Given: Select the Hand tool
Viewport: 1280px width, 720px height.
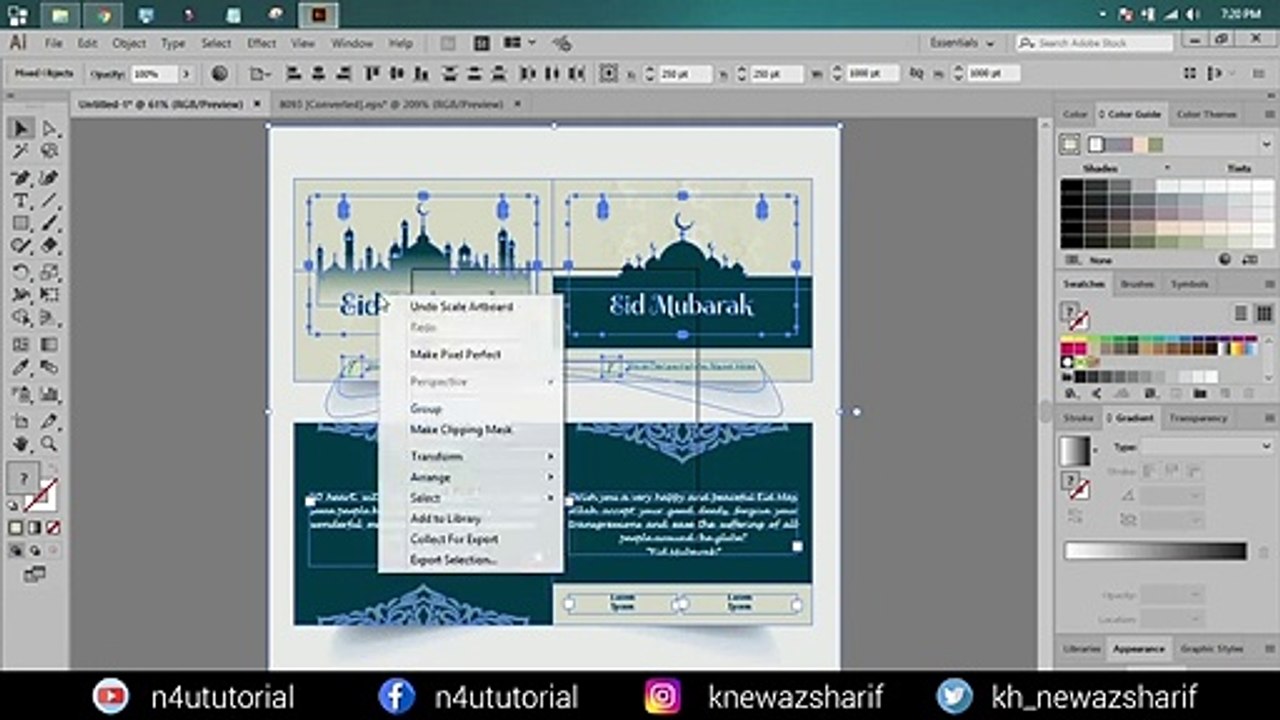Looking at the screenshot, I should click(21, 443).
